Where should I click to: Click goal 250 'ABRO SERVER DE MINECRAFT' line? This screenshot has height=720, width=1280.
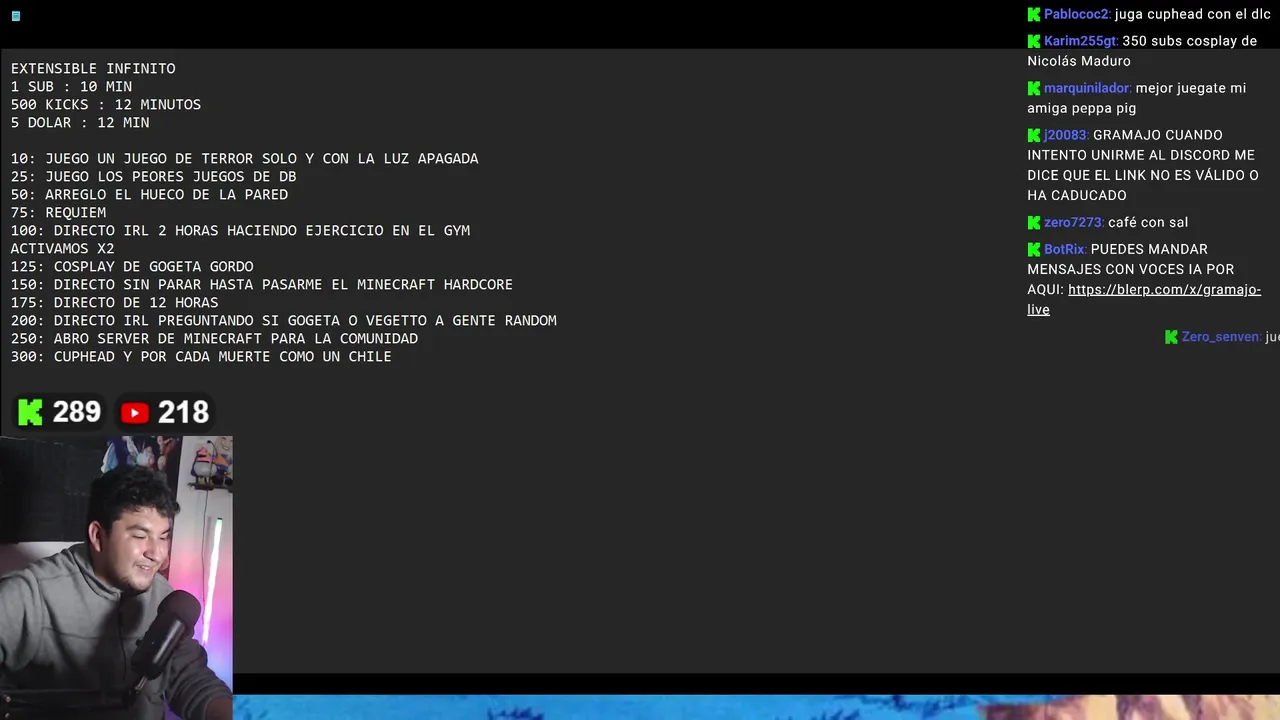tap(214, 339)
